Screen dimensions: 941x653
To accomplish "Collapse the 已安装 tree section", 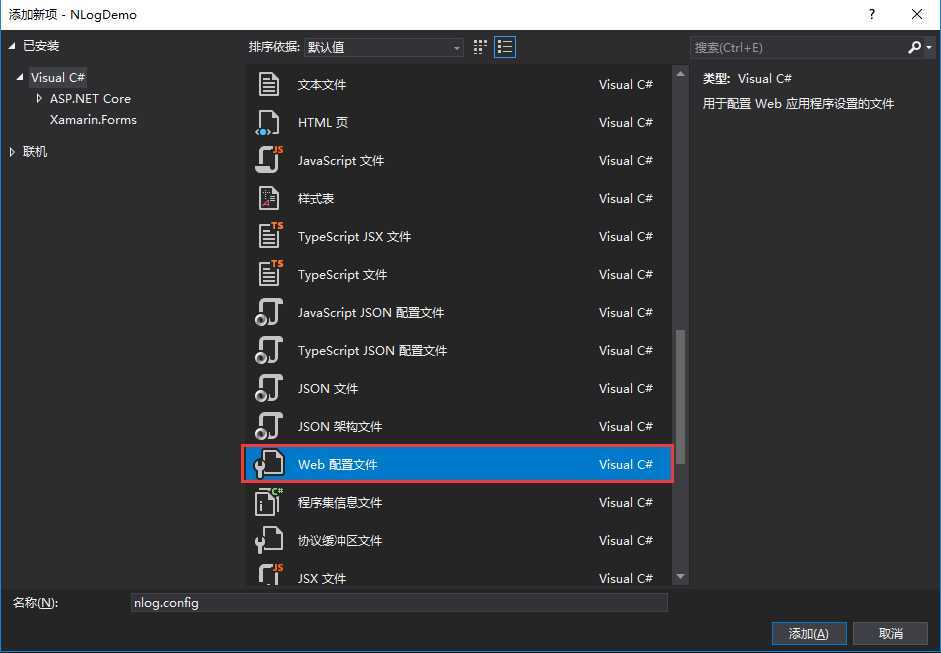I will point(12,46).
